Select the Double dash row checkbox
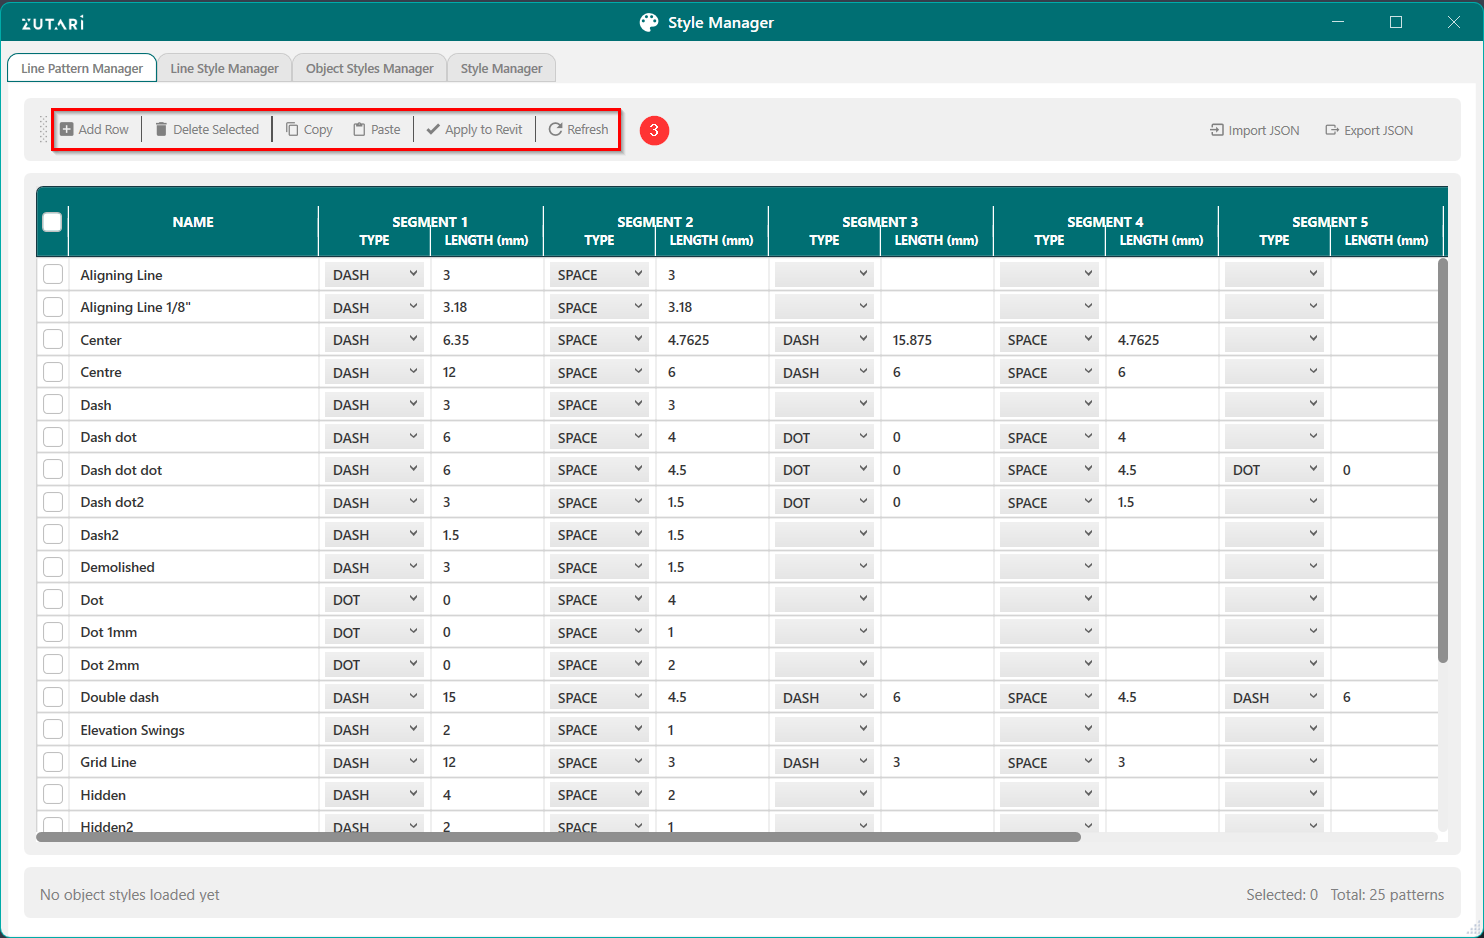The height and width of the screenshot is (938, 1484). click(53, 697)
